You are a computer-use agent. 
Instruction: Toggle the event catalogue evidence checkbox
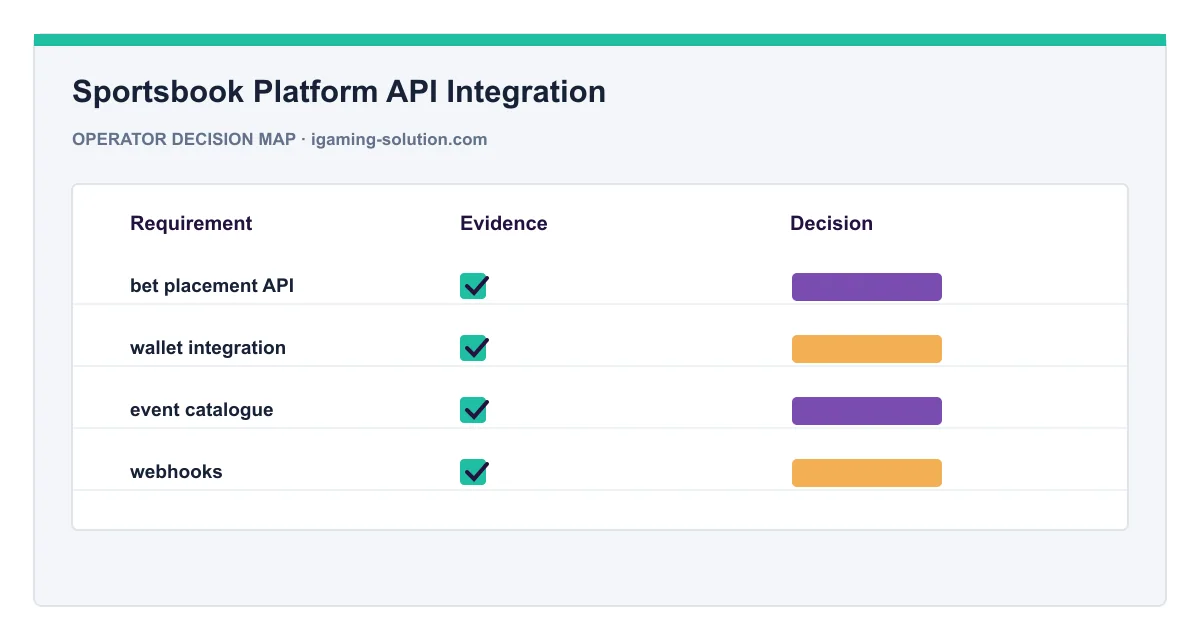pyautogui.click(x=474, y=410)
